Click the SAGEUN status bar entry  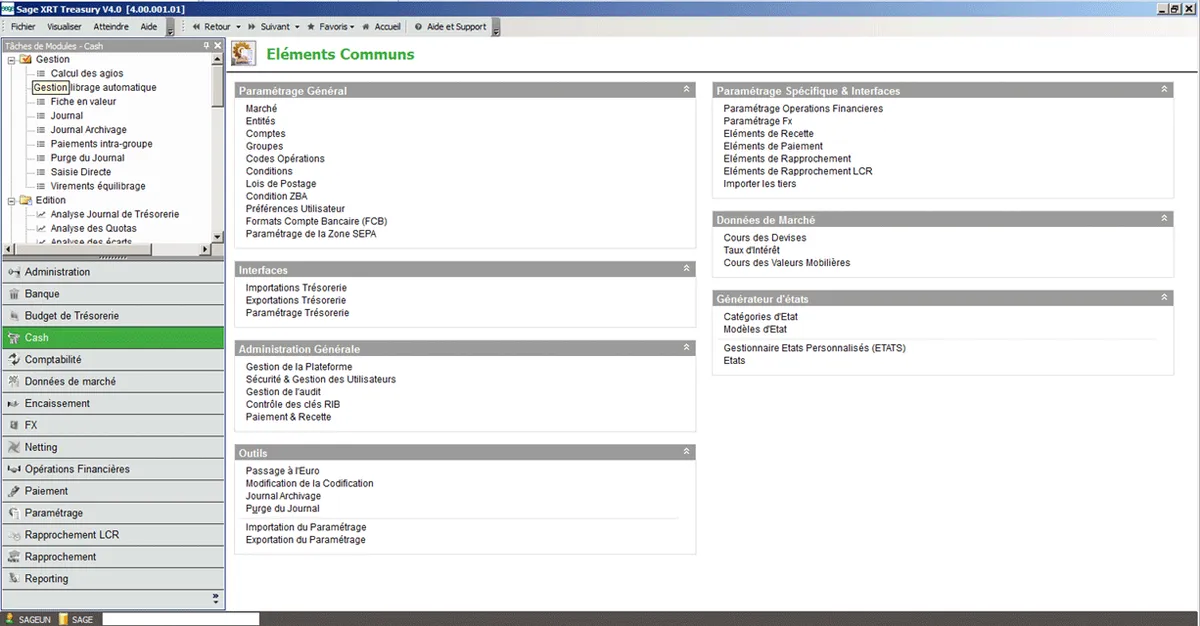tap(29, 619)
